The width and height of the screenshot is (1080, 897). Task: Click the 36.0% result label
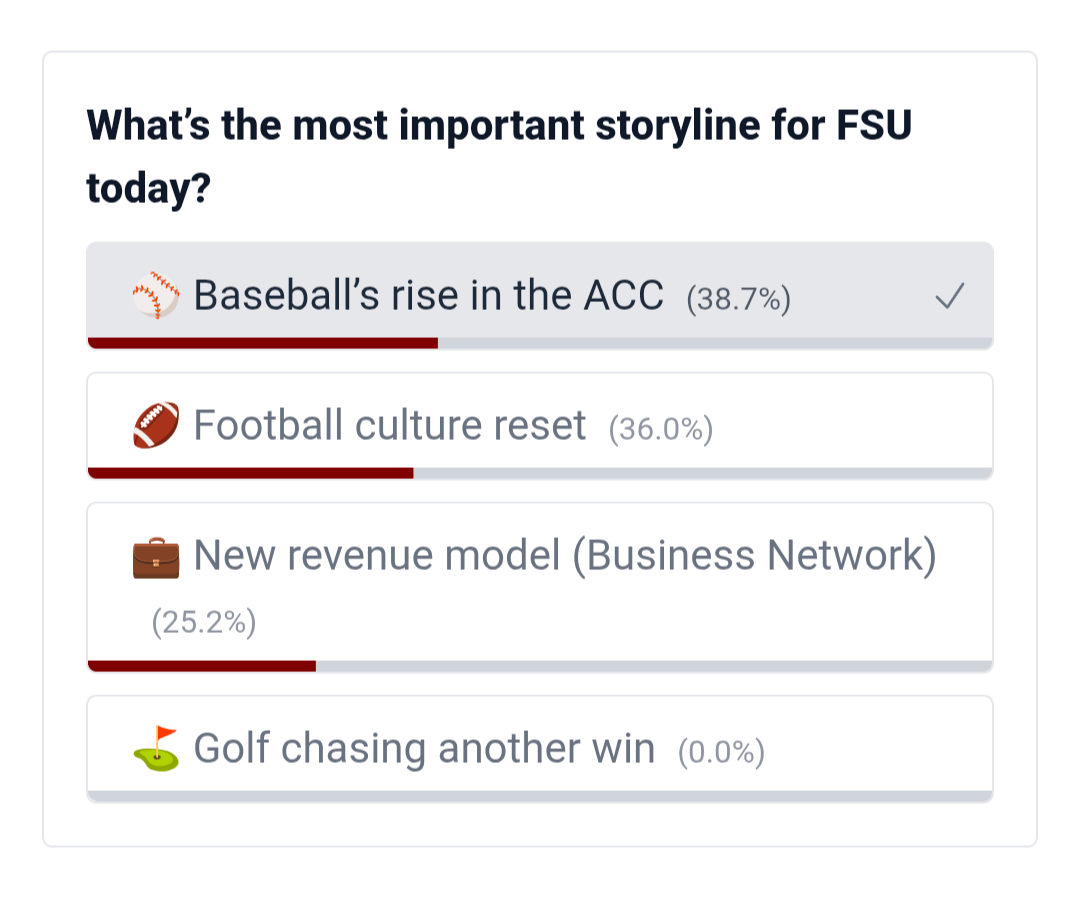pyautogui.click(x=661, y=429)
